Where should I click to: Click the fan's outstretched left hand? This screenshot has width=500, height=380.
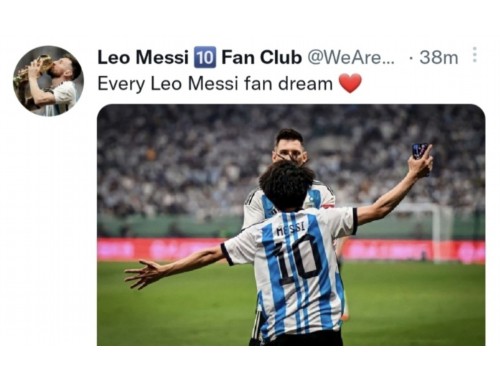coord(141,273)
